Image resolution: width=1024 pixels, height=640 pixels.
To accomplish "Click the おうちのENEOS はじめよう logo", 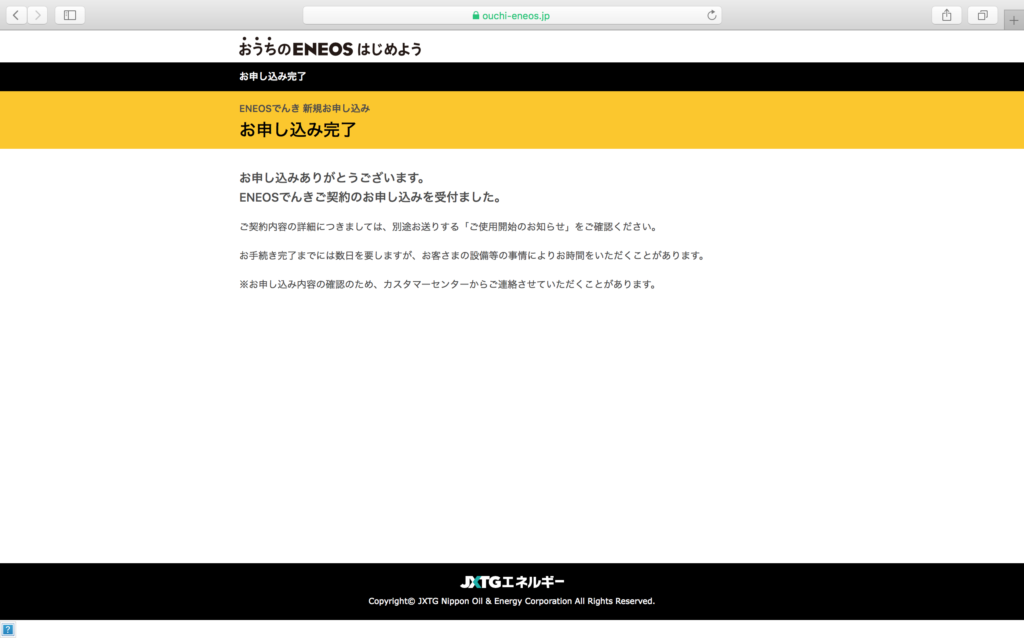I will (x=330, y=47).
